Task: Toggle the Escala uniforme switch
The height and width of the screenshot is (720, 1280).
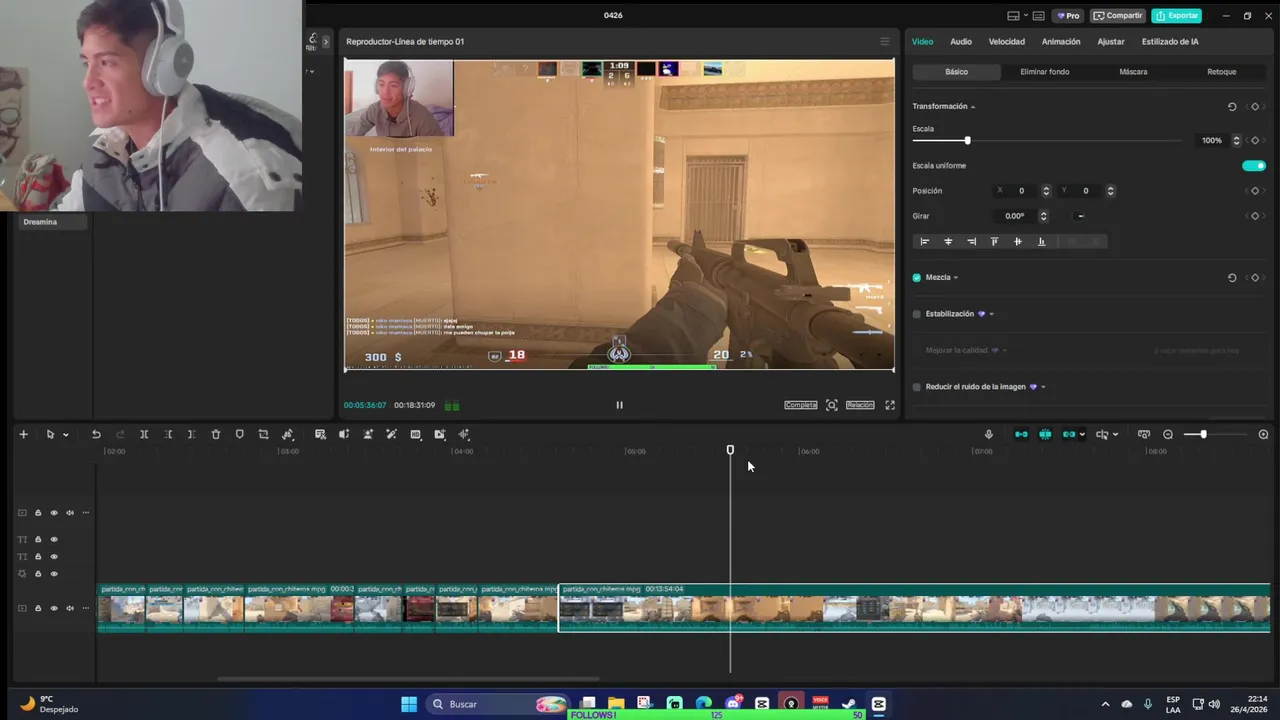Action: pyautogui.click(x=1254, y=166)
